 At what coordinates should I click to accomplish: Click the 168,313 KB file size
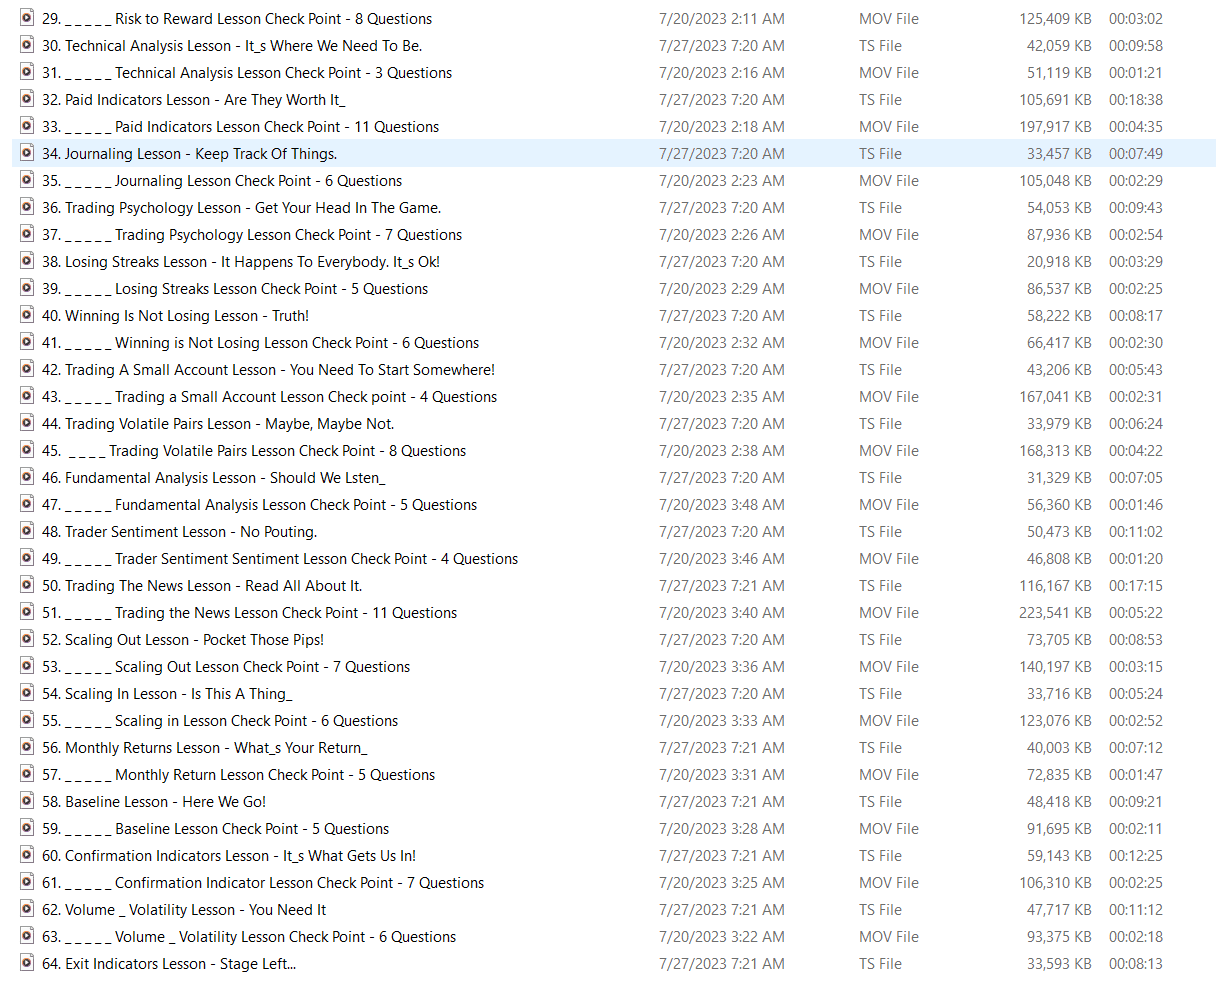1055,451
